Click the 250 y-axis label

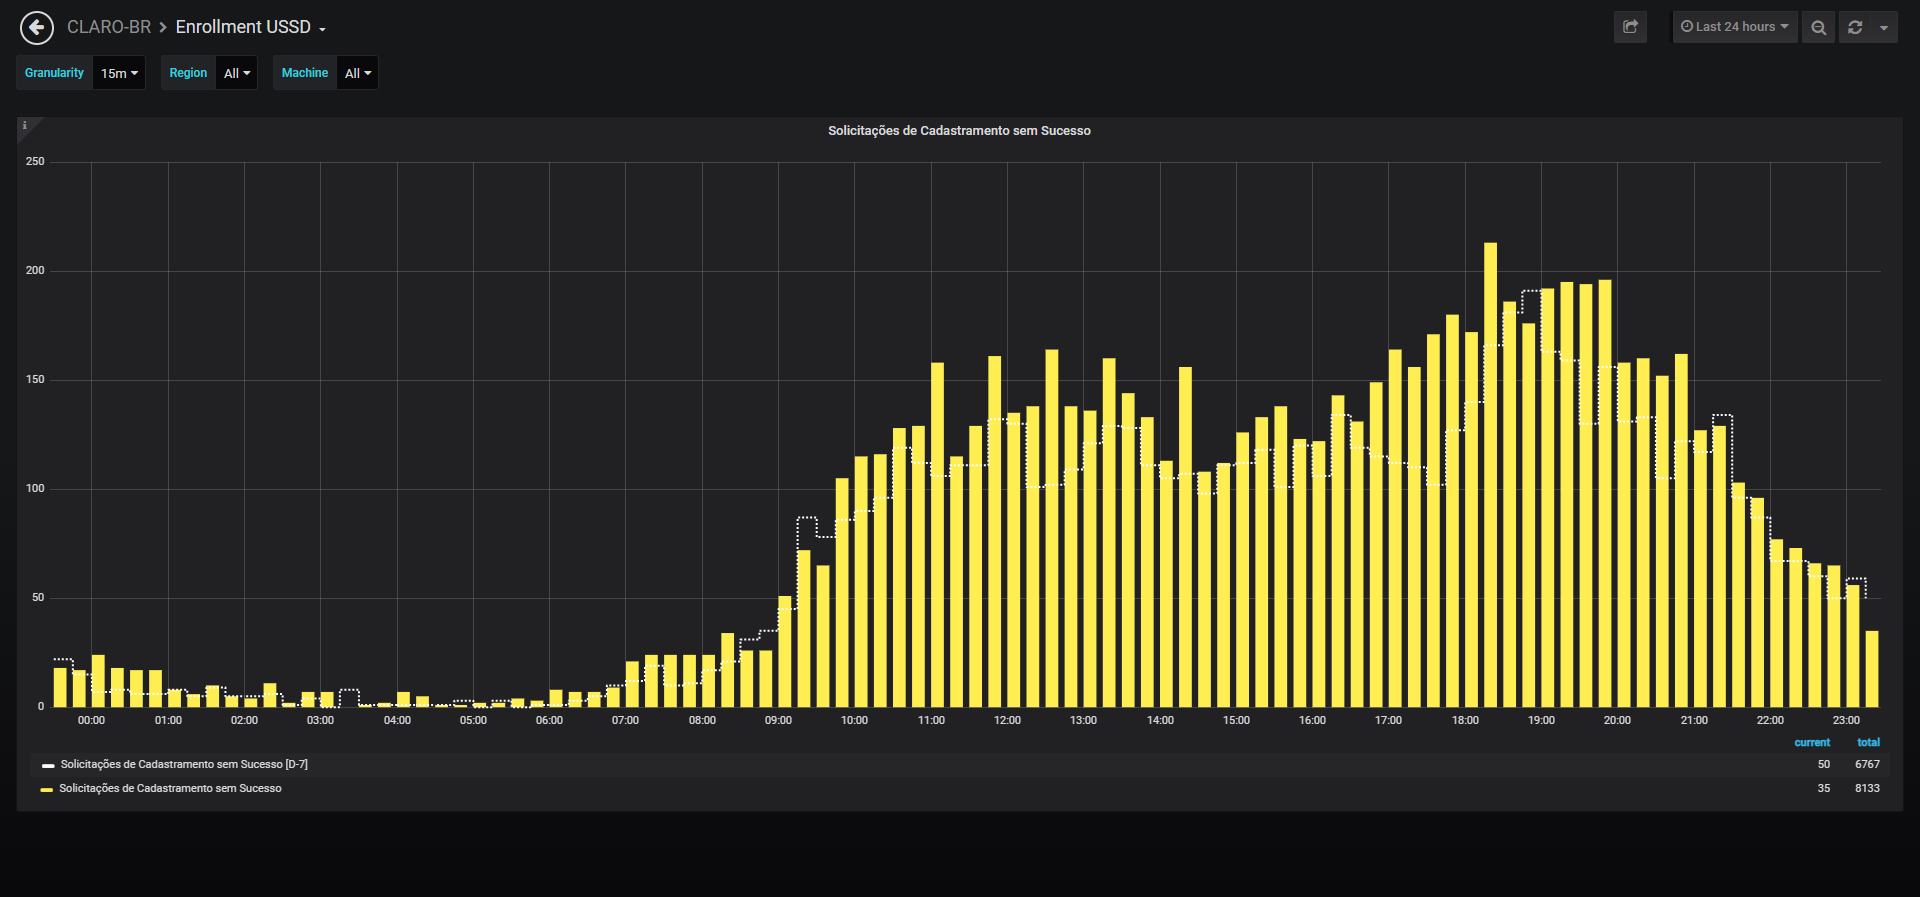point(35,161)
